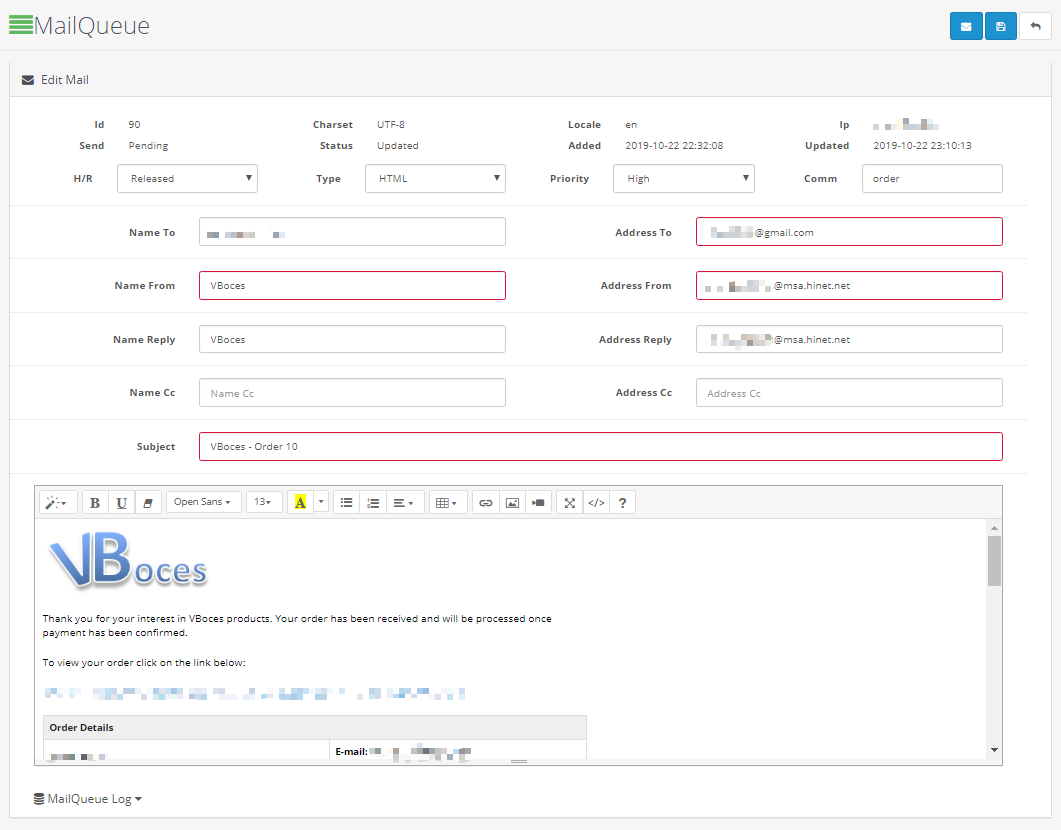
Task: Click the Name To input field
Action: click(352, 232)
